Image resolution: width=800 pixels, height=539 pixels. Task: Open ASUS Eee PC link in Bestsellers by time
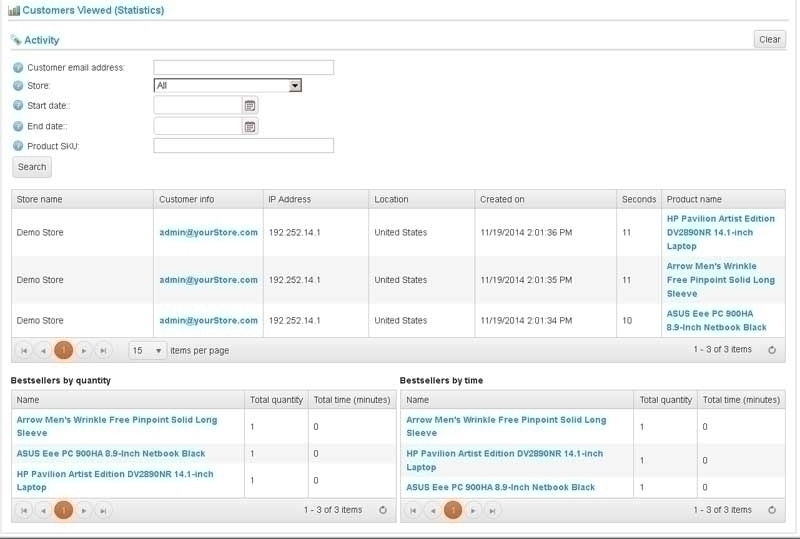501,487
